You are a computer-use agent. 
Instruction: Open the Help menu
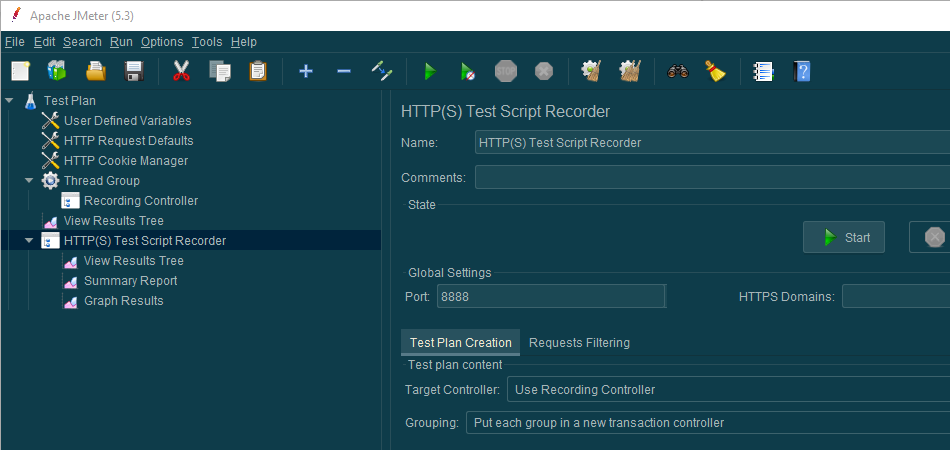(x=244, y=42)
